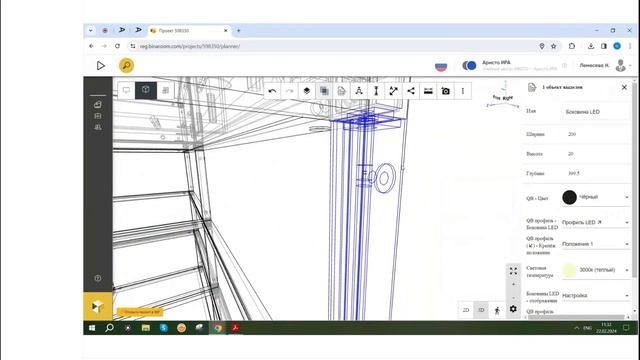The image size is (640, 360).
Task: Open the 3000к light temperature dropdown
Action: [596, 270]
